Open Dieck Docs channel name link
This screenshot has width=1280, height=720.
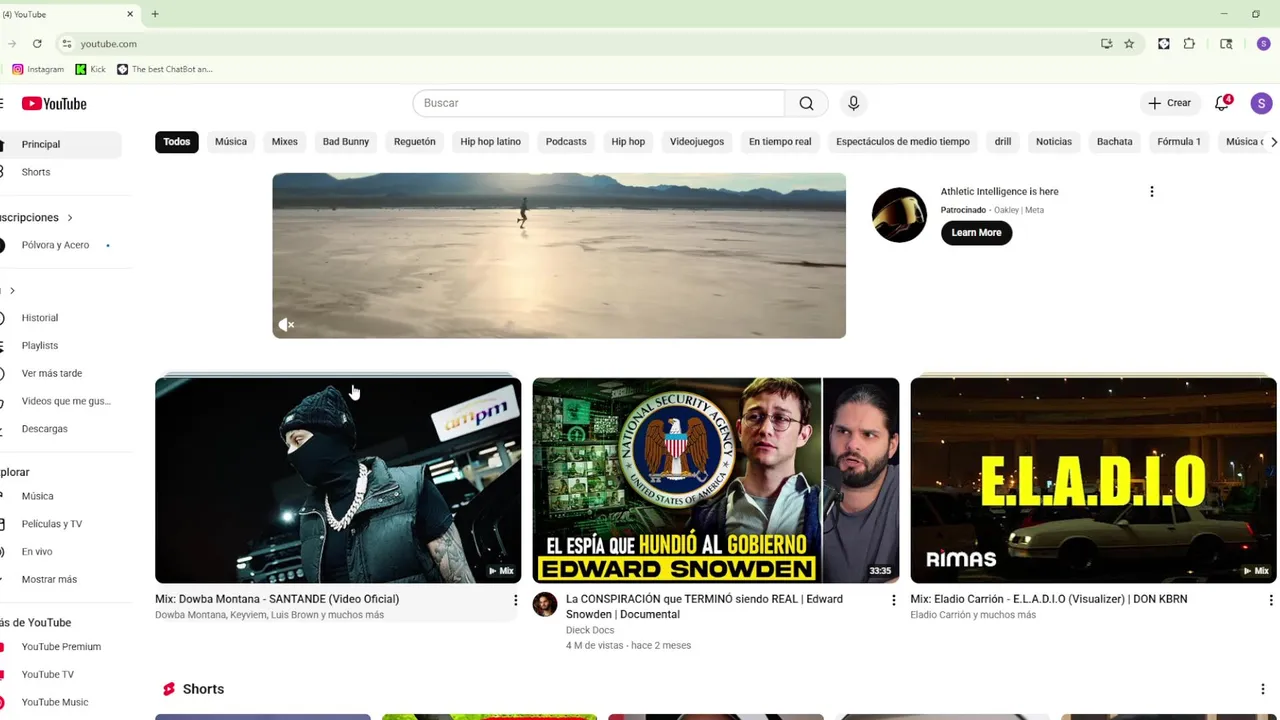click(x=590, y=630)
